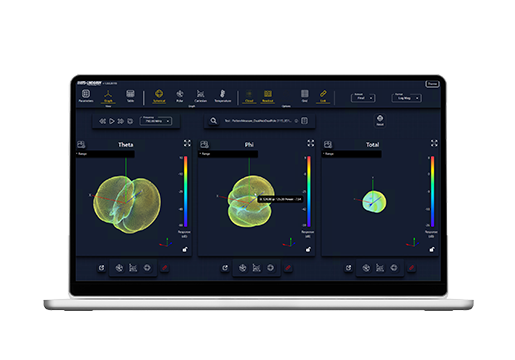This screenshot has height=360, width=515.
Task: Unlock the Theta plot lock icon
Action: 185,249
